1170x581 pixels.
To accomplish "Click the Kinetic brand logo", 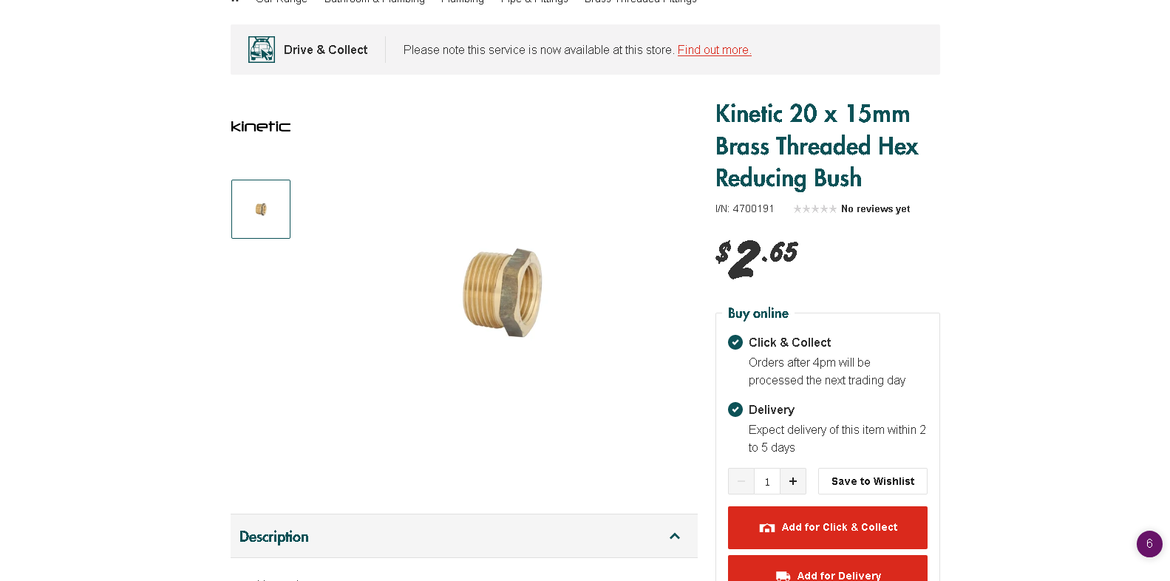I will point(261,127).
